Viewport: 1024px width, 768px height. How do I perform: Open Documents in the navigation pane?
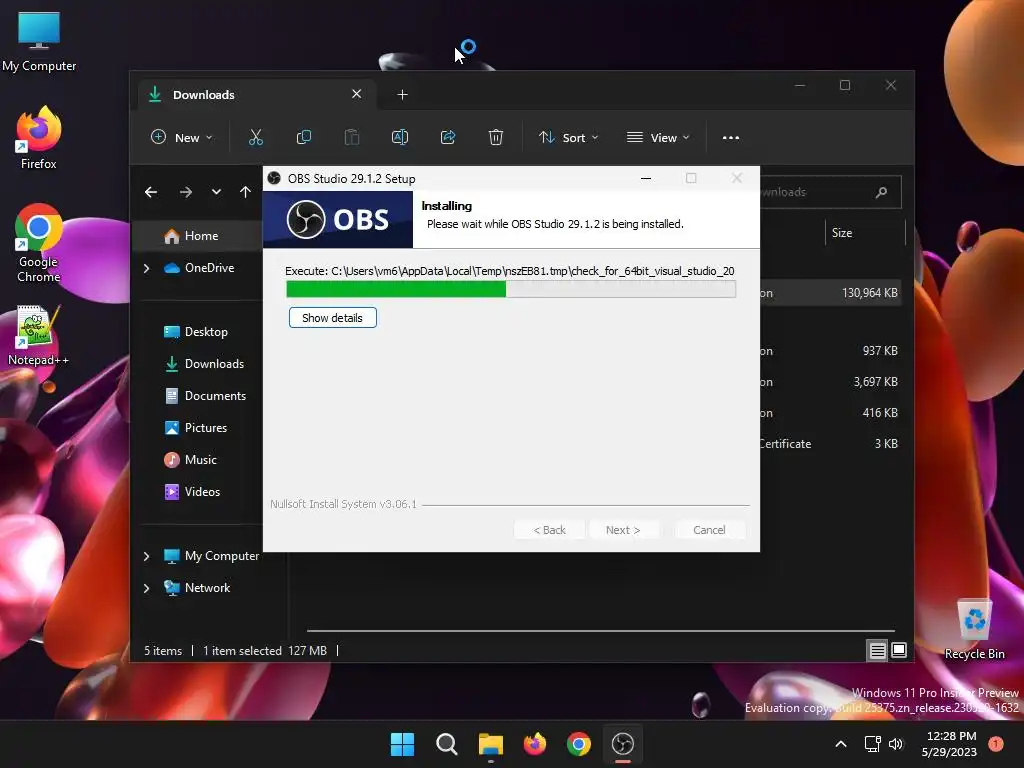[x=205, y=396]
